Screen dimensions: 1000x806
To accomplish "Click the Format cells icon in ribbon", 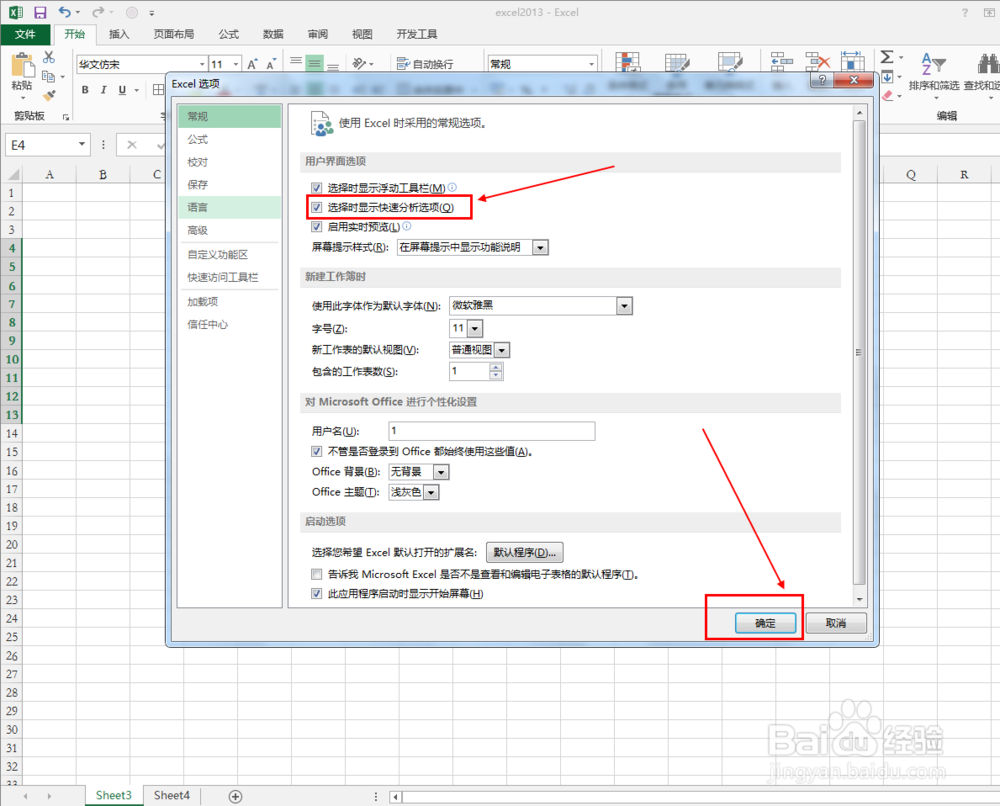I will [x=852, y=61].
